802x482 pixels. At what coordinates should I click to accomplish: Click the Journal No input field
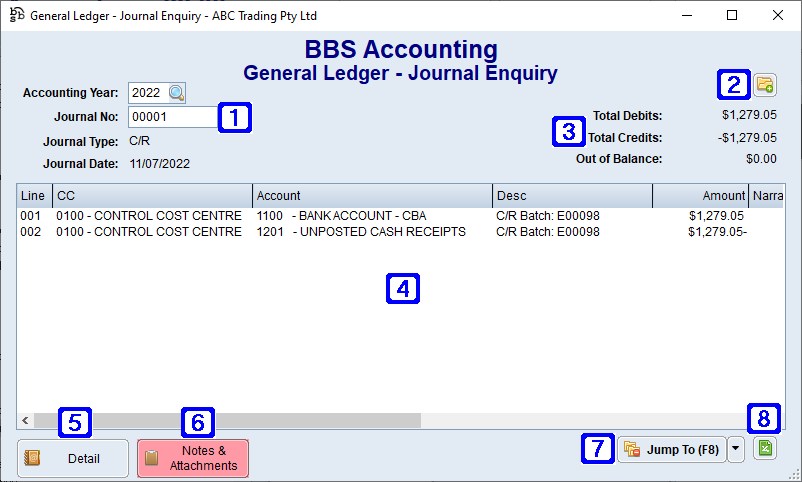[x=172, y=117]
